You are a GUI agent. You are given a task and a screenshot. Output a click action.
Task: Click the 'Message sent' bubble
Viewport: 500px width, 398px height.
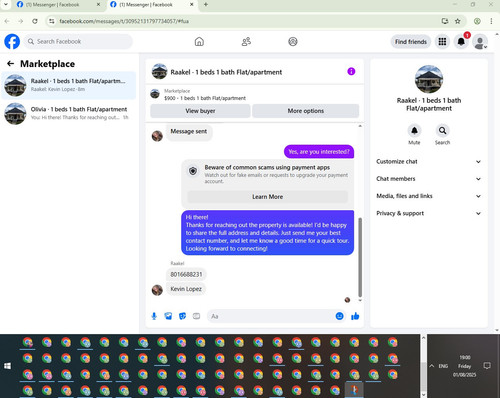pos(189,132)
